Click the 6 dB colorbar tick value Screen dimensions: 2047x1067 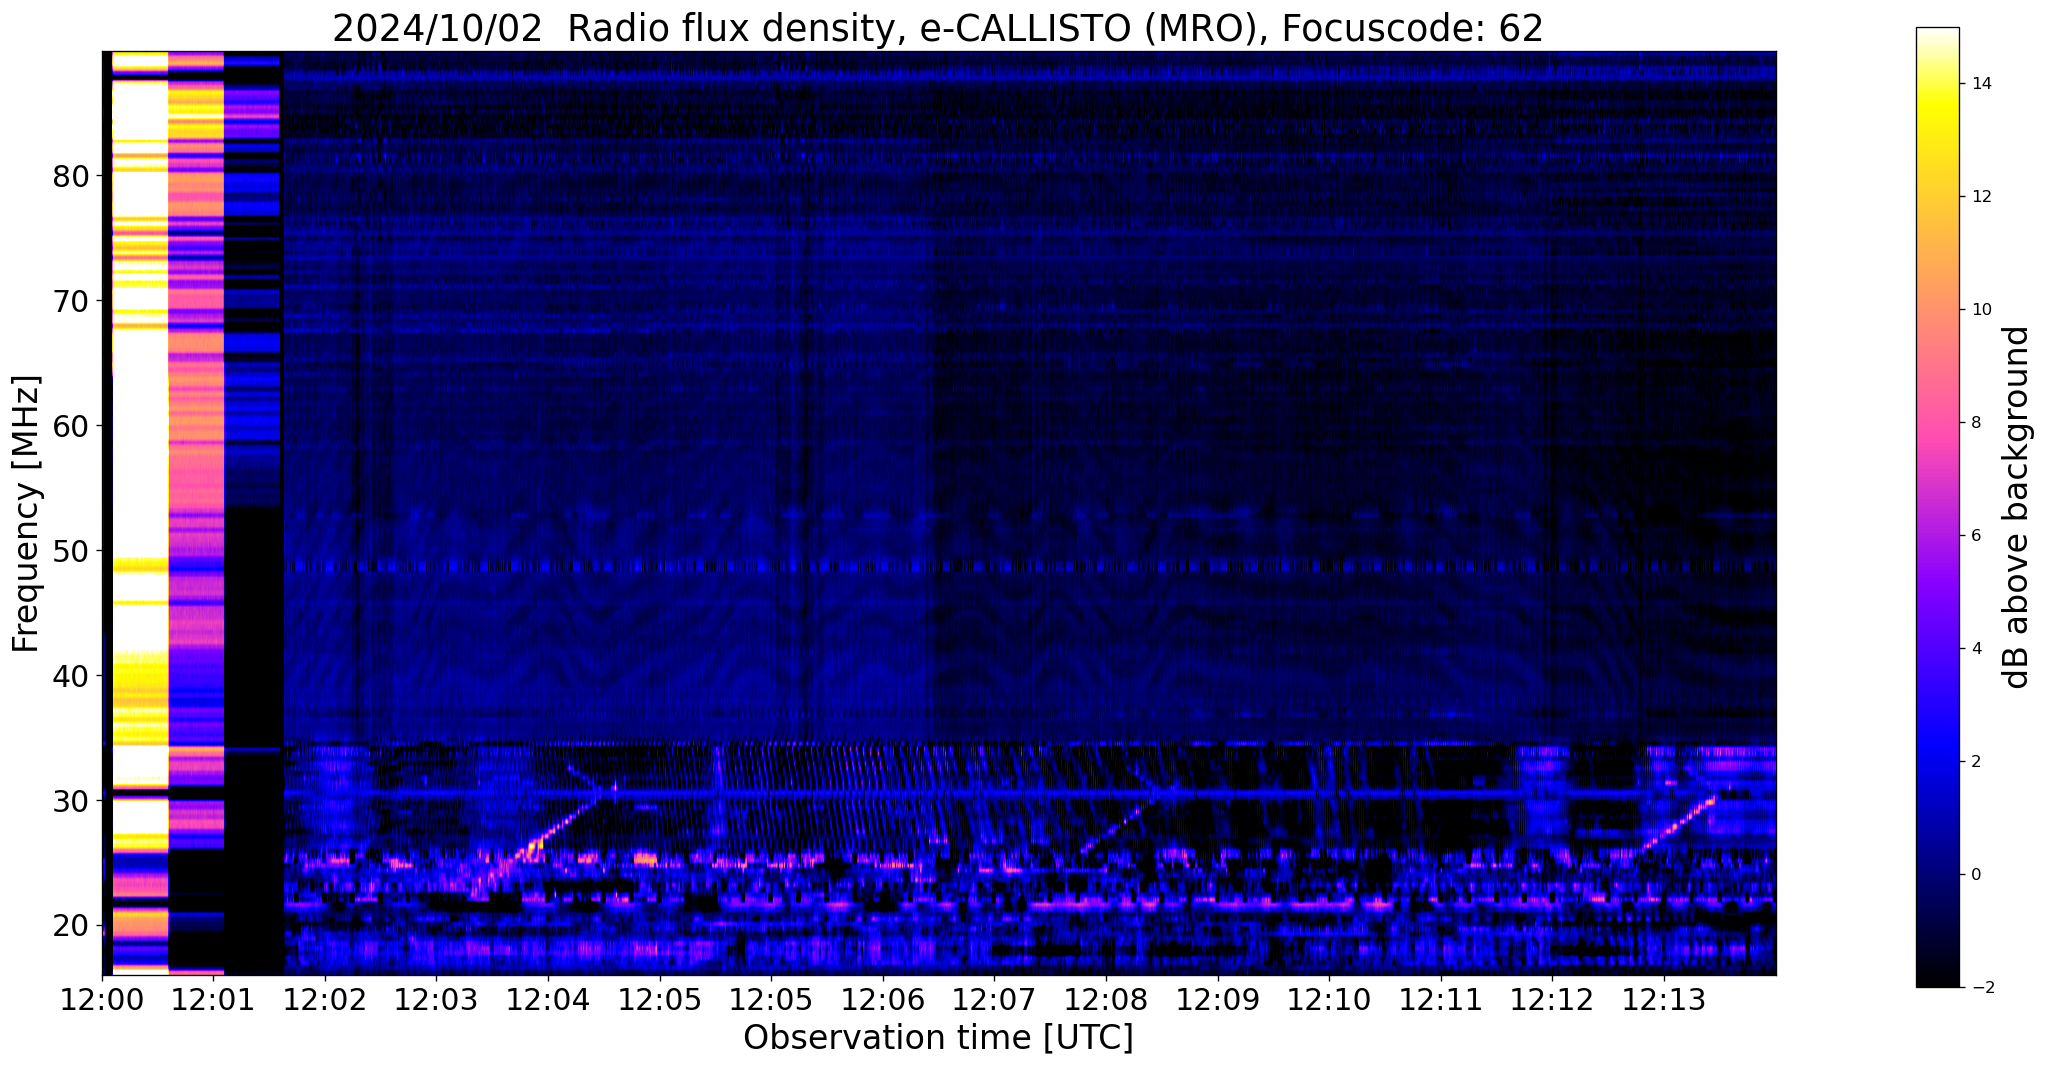pyautogui.click(x=1976, y=536)
